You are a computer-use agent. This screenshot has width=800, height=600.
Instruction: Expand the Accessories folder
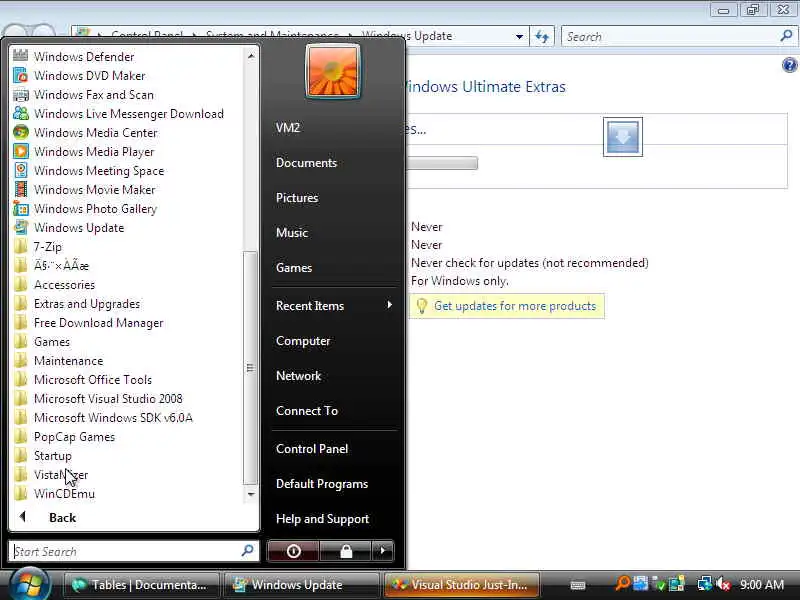point(54,285)
